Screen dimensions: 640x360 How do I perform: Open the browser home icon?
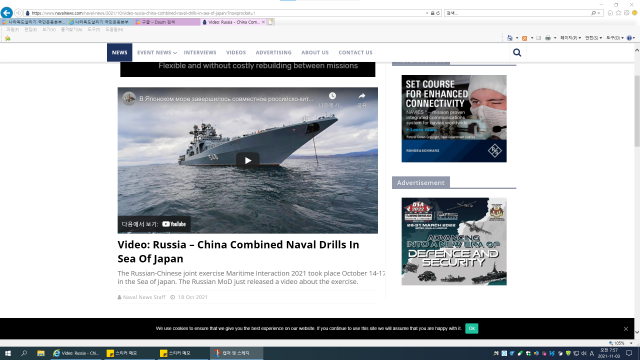point(610,13)
